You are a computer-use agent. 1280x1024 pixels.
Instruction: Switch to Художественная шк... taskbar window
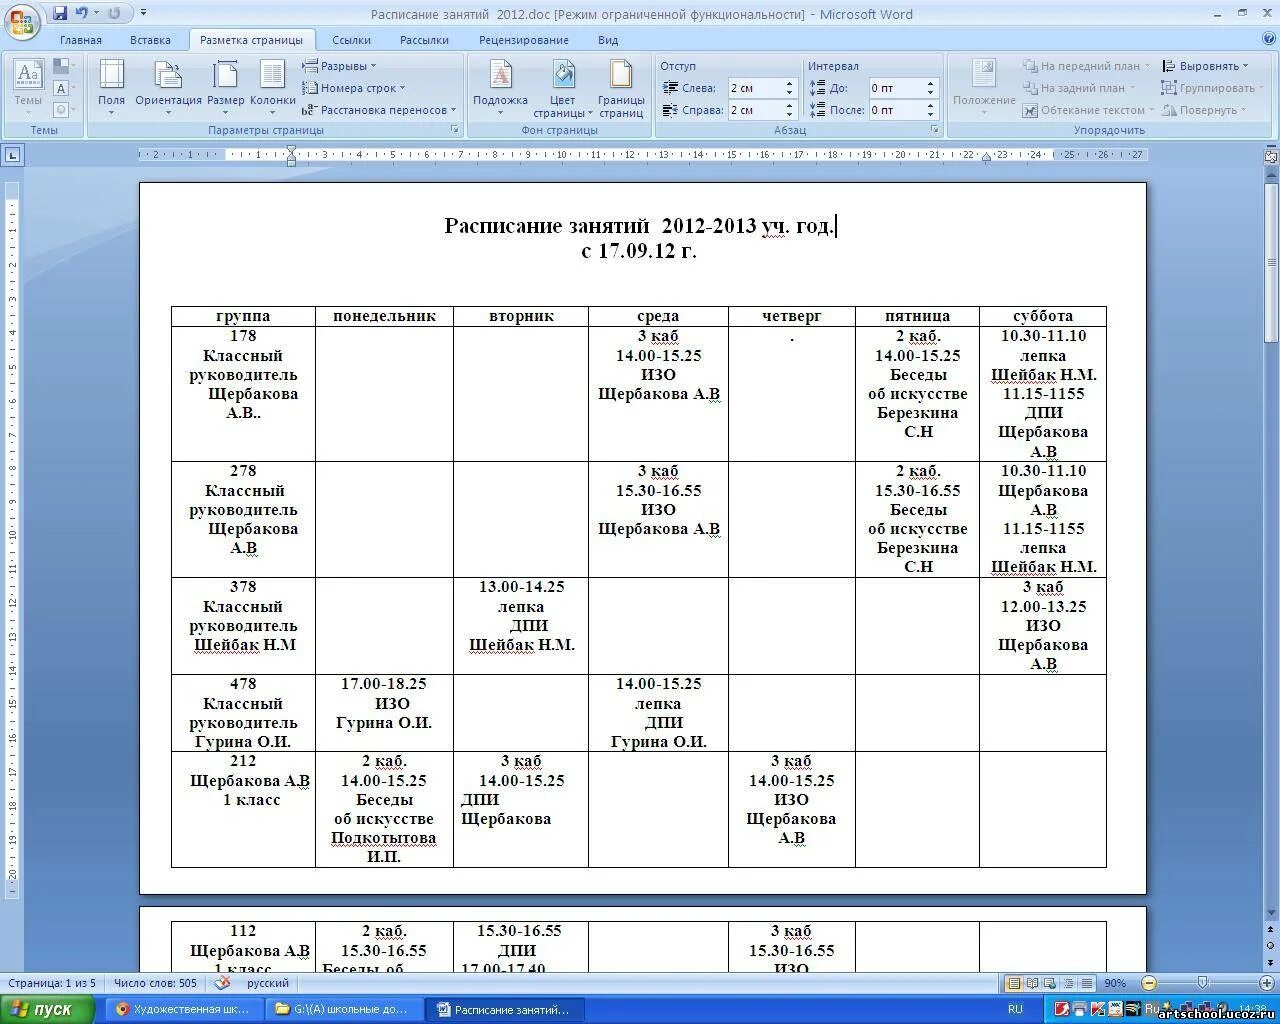(x=184, y=1009)
